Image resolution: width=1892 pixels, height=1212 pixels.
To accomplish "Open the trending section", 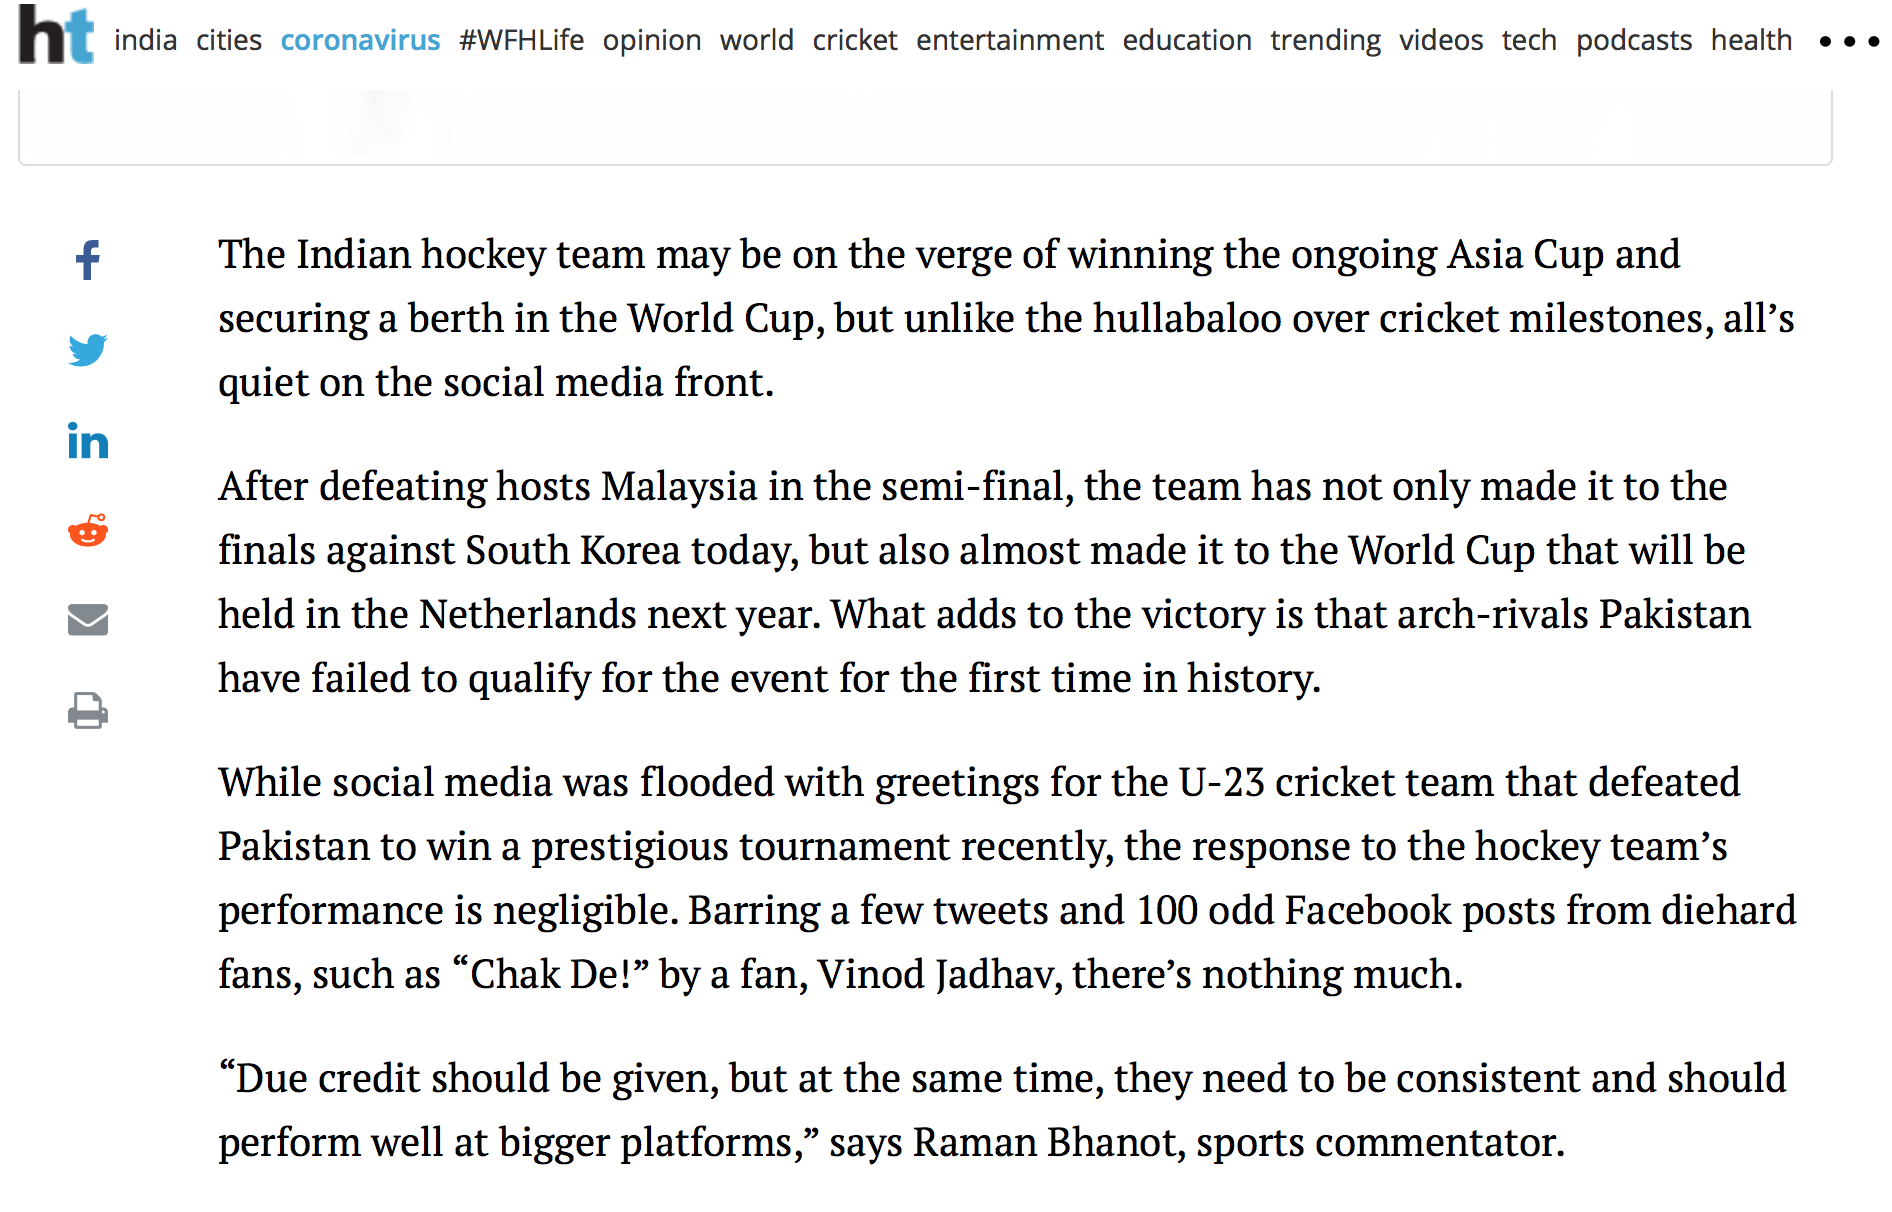I will [x=1325, y=40].
